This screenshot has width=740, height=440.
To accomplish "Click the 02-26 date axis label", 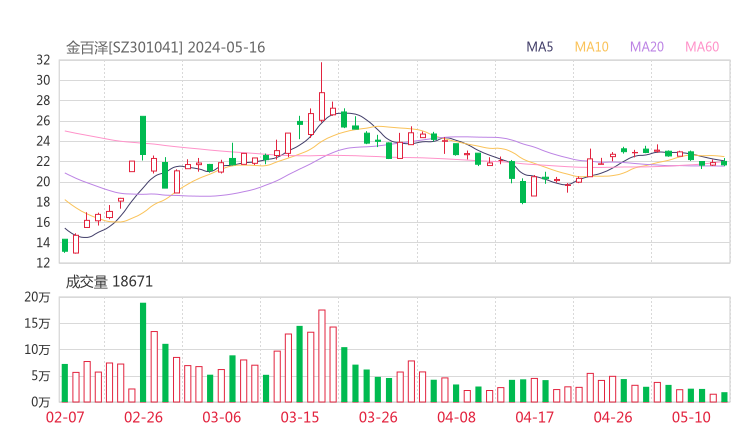I will pyautogui.click(x=143, y=417).
